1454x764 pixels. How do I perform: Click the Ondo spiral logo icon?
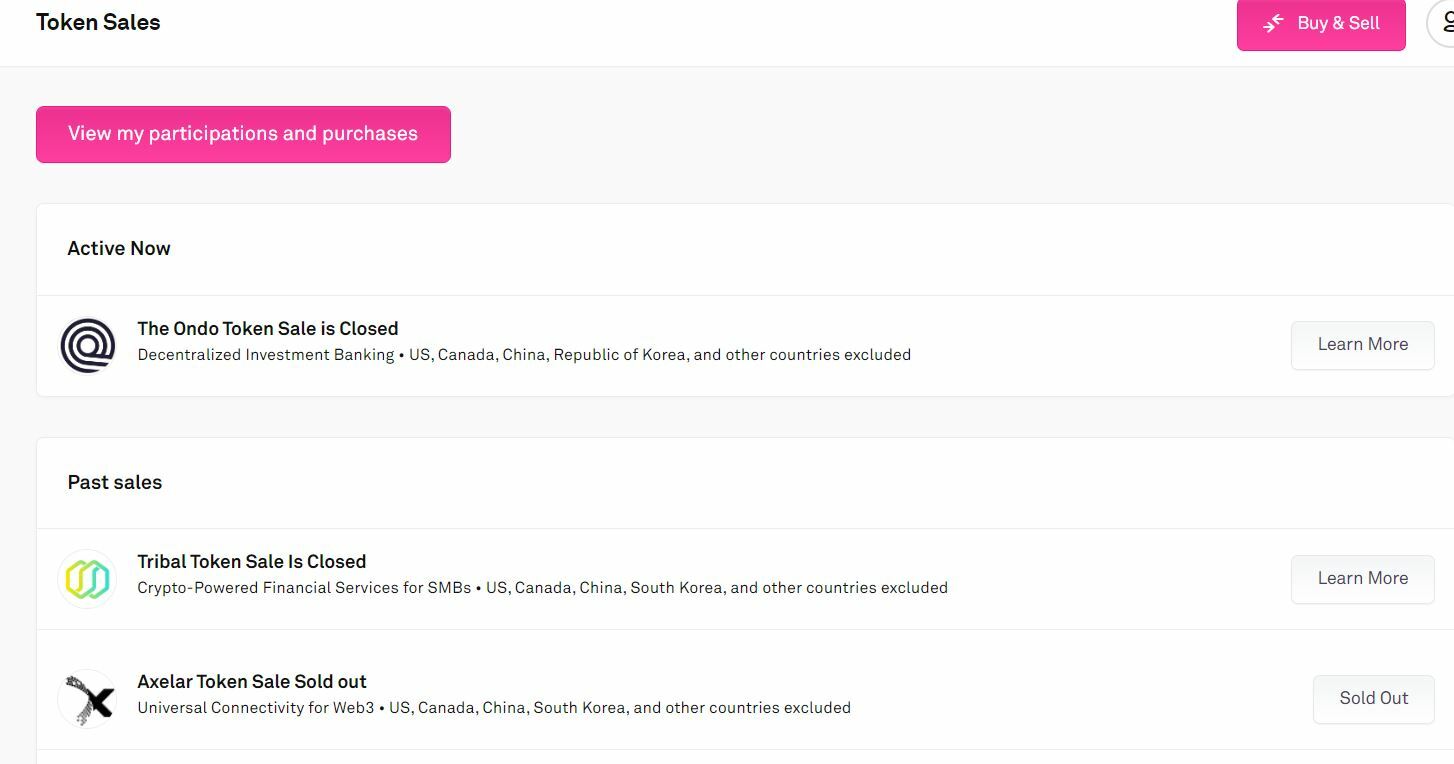pyautogui.click(x=88, y=345)
